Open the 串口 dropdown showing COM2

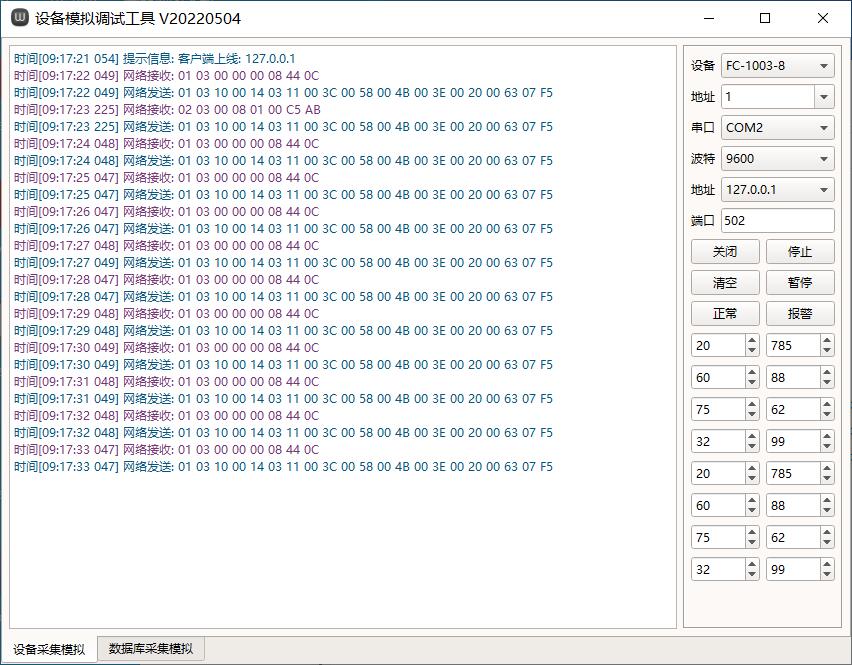(x=777, y=128)
